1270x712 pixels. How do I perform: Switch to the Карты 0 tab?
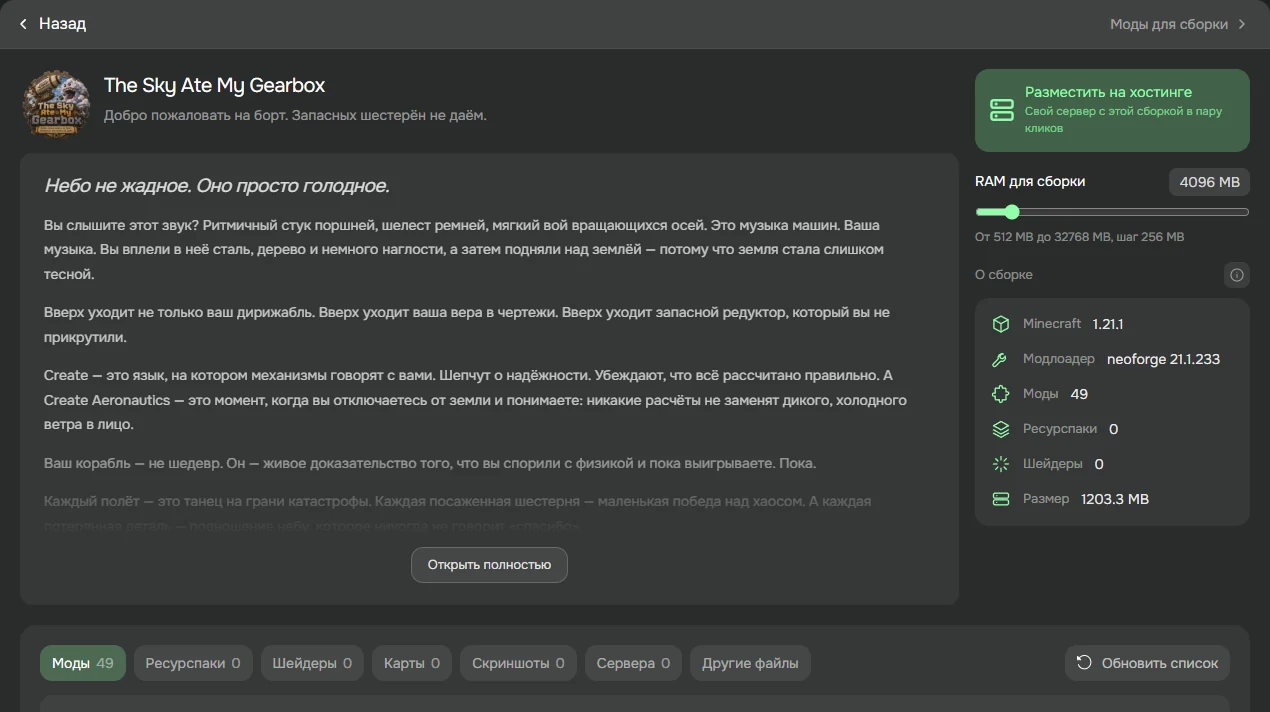[x=412, y=663]
